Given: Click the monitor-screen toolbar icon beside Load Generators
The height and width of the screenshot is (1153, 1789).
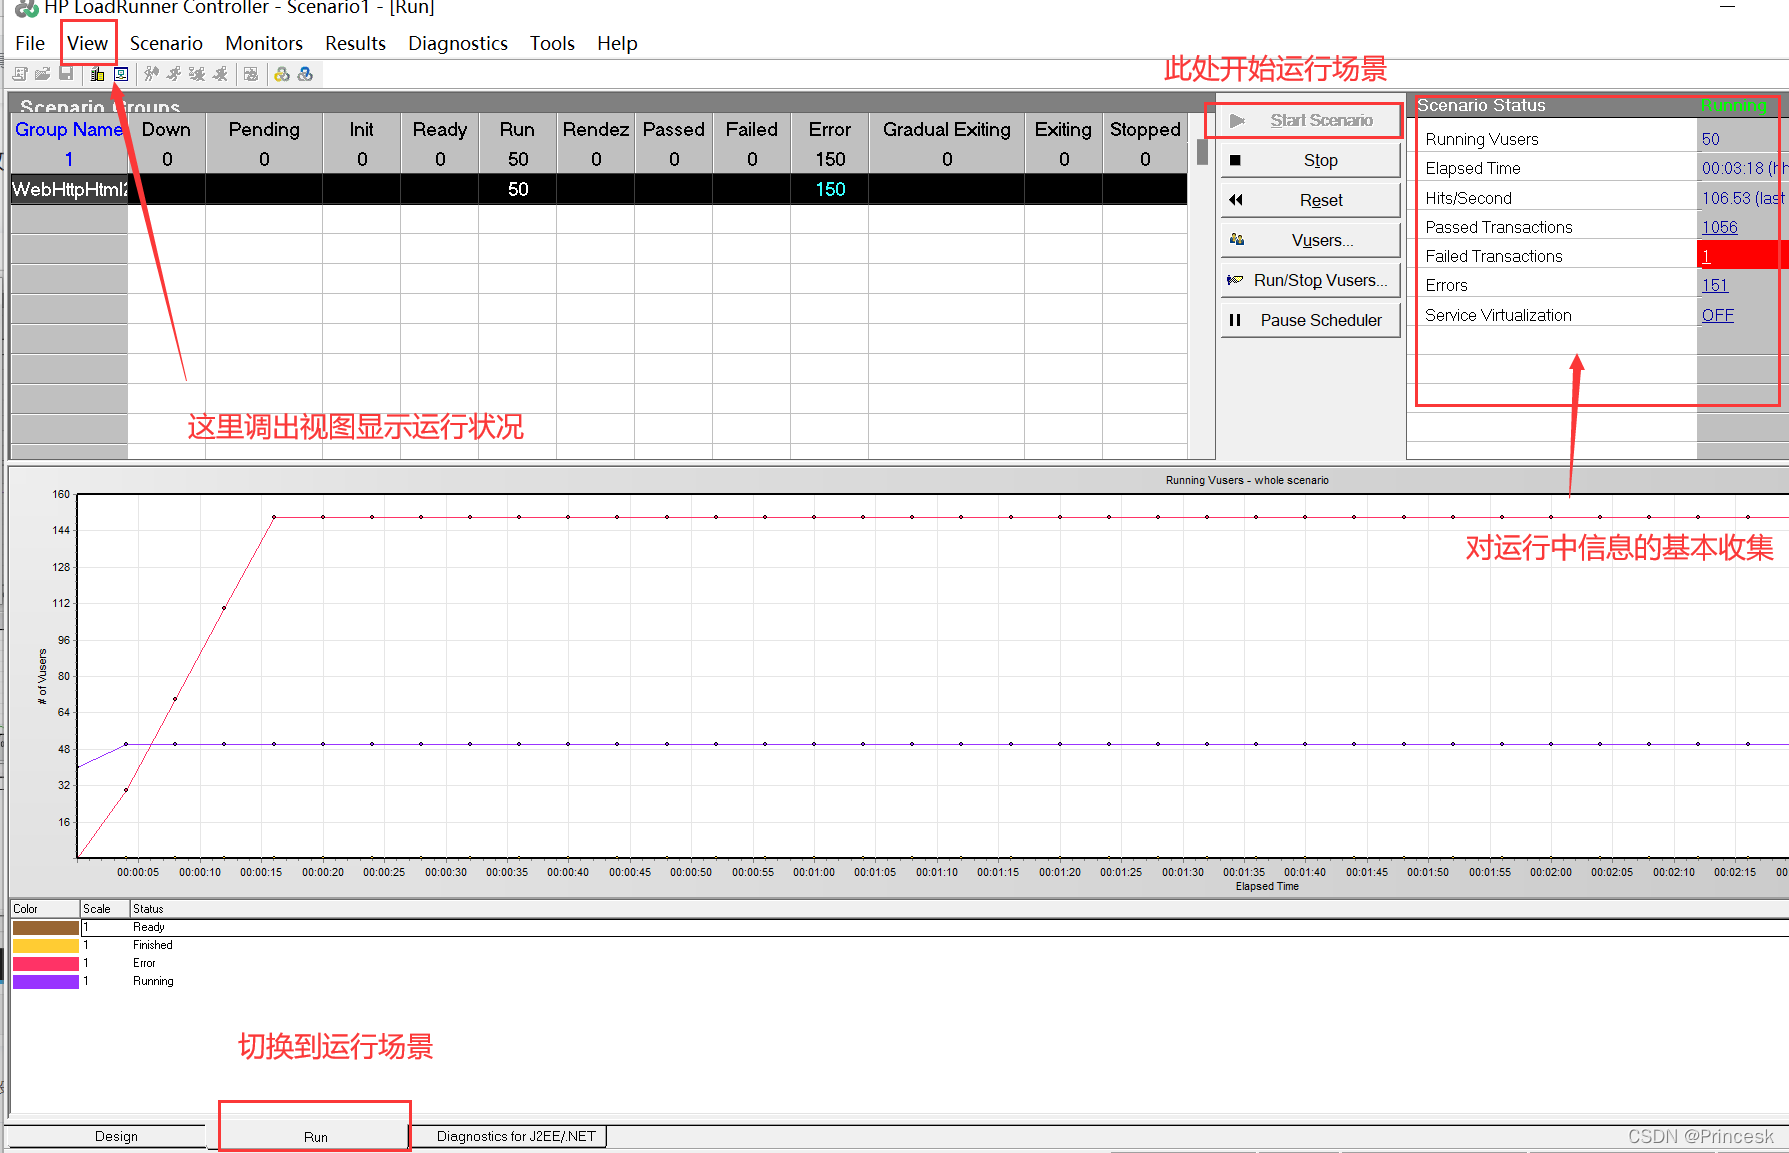Looking at the screenshot, I should tap(121, 74).
